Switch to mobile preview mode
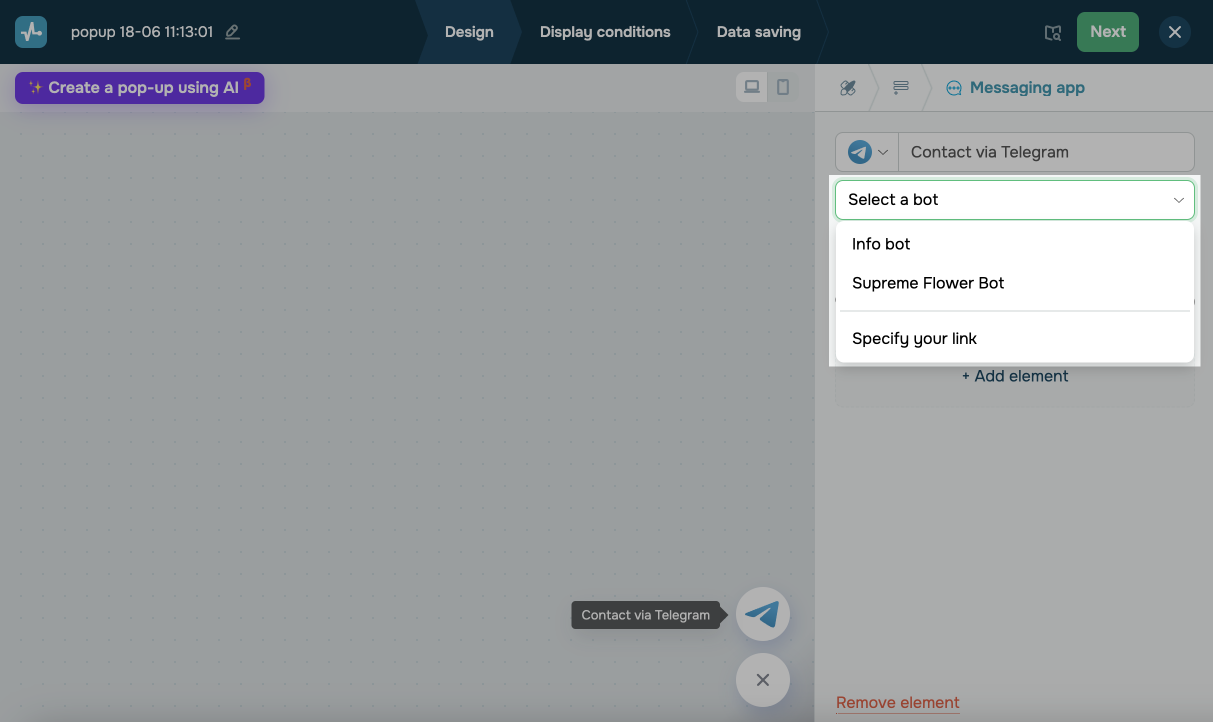 [x=783, y=87]
